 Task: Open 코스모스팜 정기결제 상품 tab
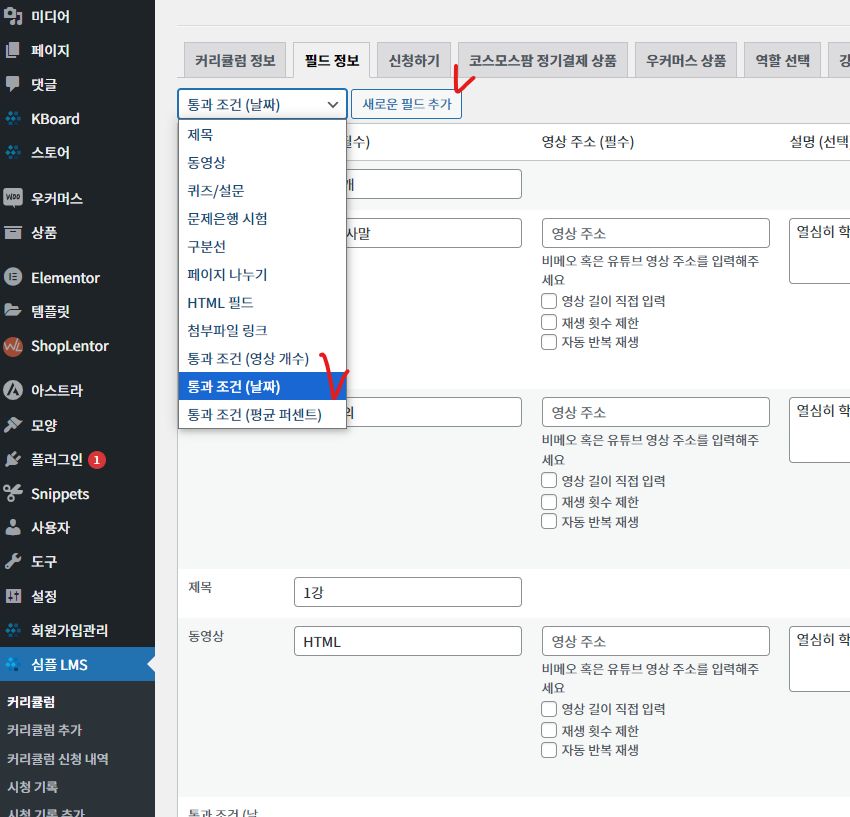[x=543, y=60]
